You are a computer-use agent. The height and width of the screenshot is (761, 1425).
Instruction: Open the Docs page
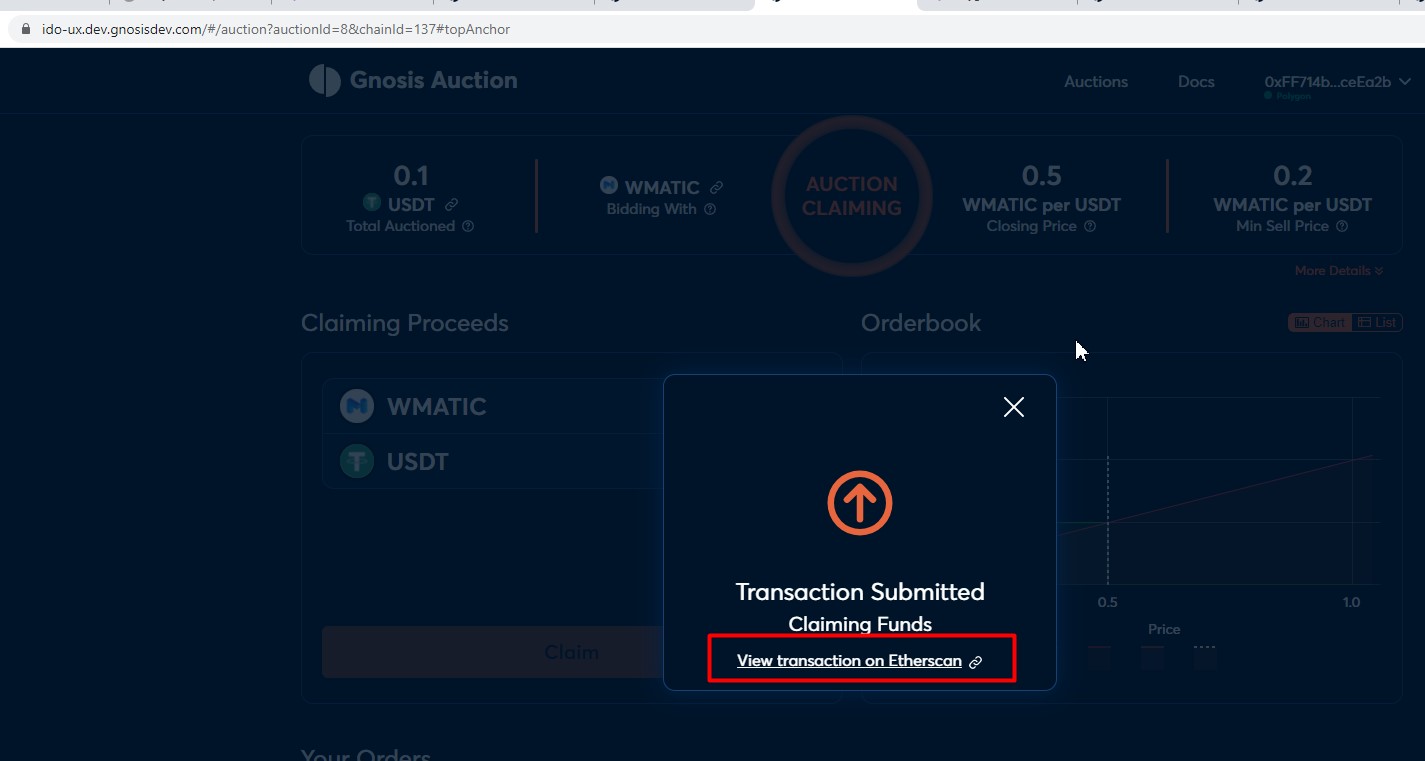tap(1196, 82)
